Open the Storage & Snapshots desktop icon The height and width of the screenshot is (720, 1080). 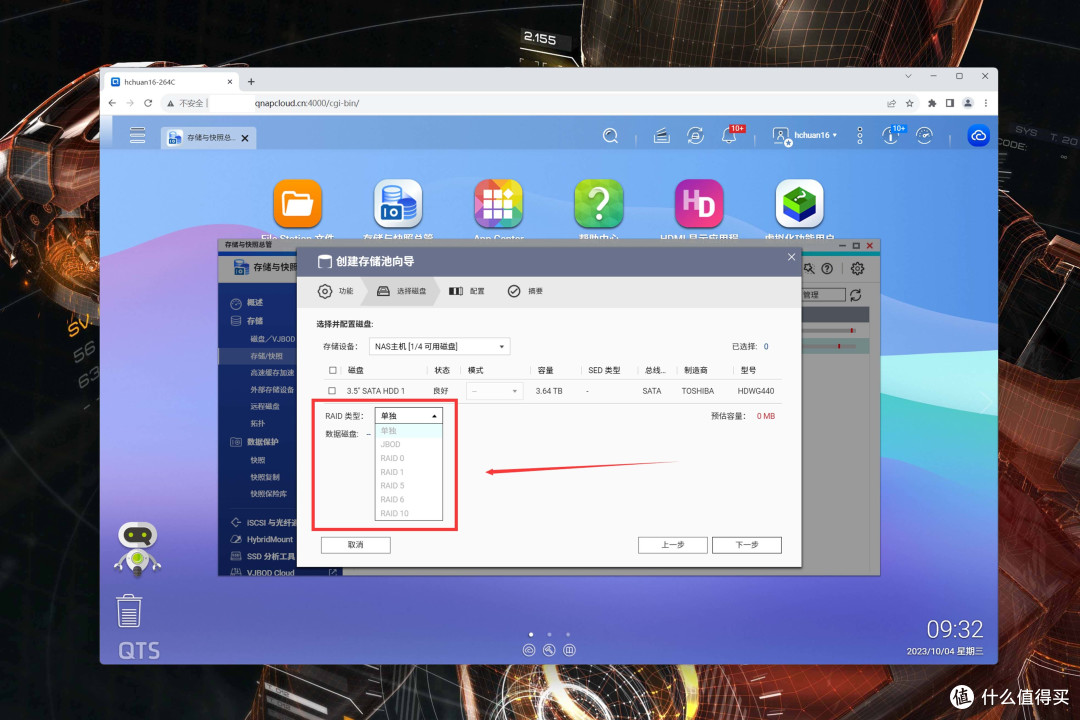click(x=398, y=203)
